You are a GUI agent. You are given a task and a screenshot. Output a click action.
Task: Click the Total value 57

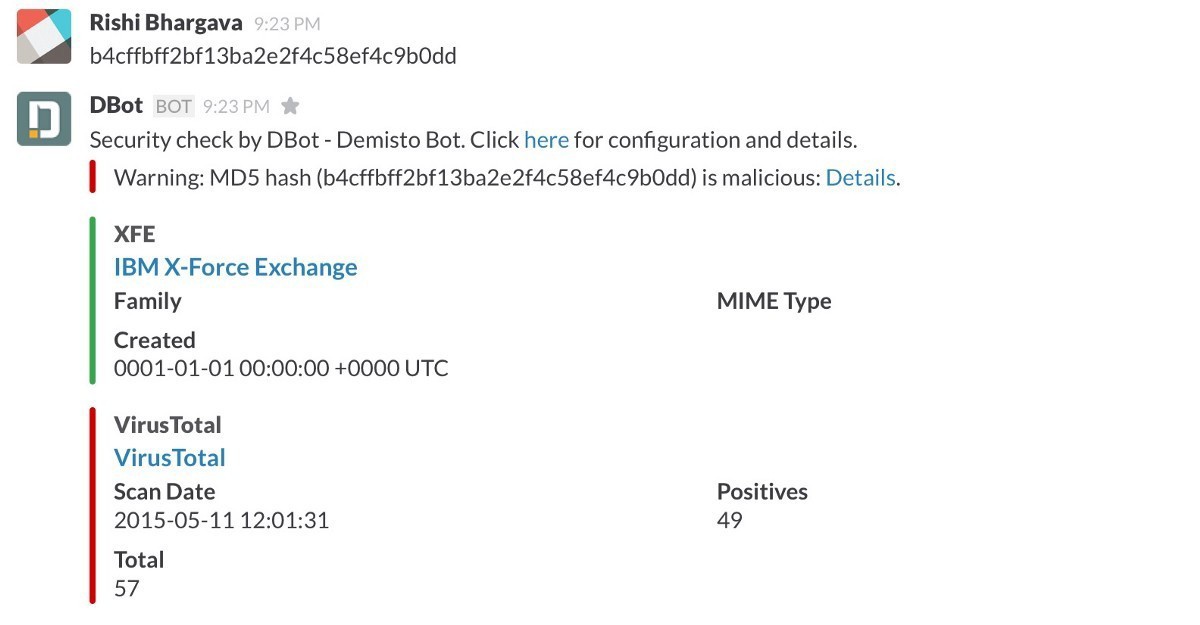tap(126, 588)
